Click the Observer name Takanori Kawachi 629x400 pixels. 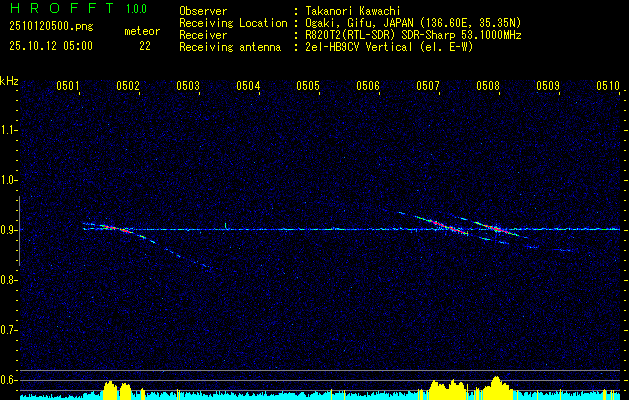pos(353,11)
